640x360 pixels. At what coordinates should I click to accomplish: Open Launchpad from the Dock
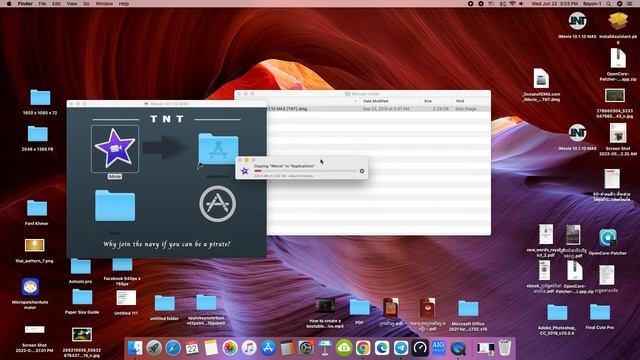pyautogui.click(x=154, y=348)
